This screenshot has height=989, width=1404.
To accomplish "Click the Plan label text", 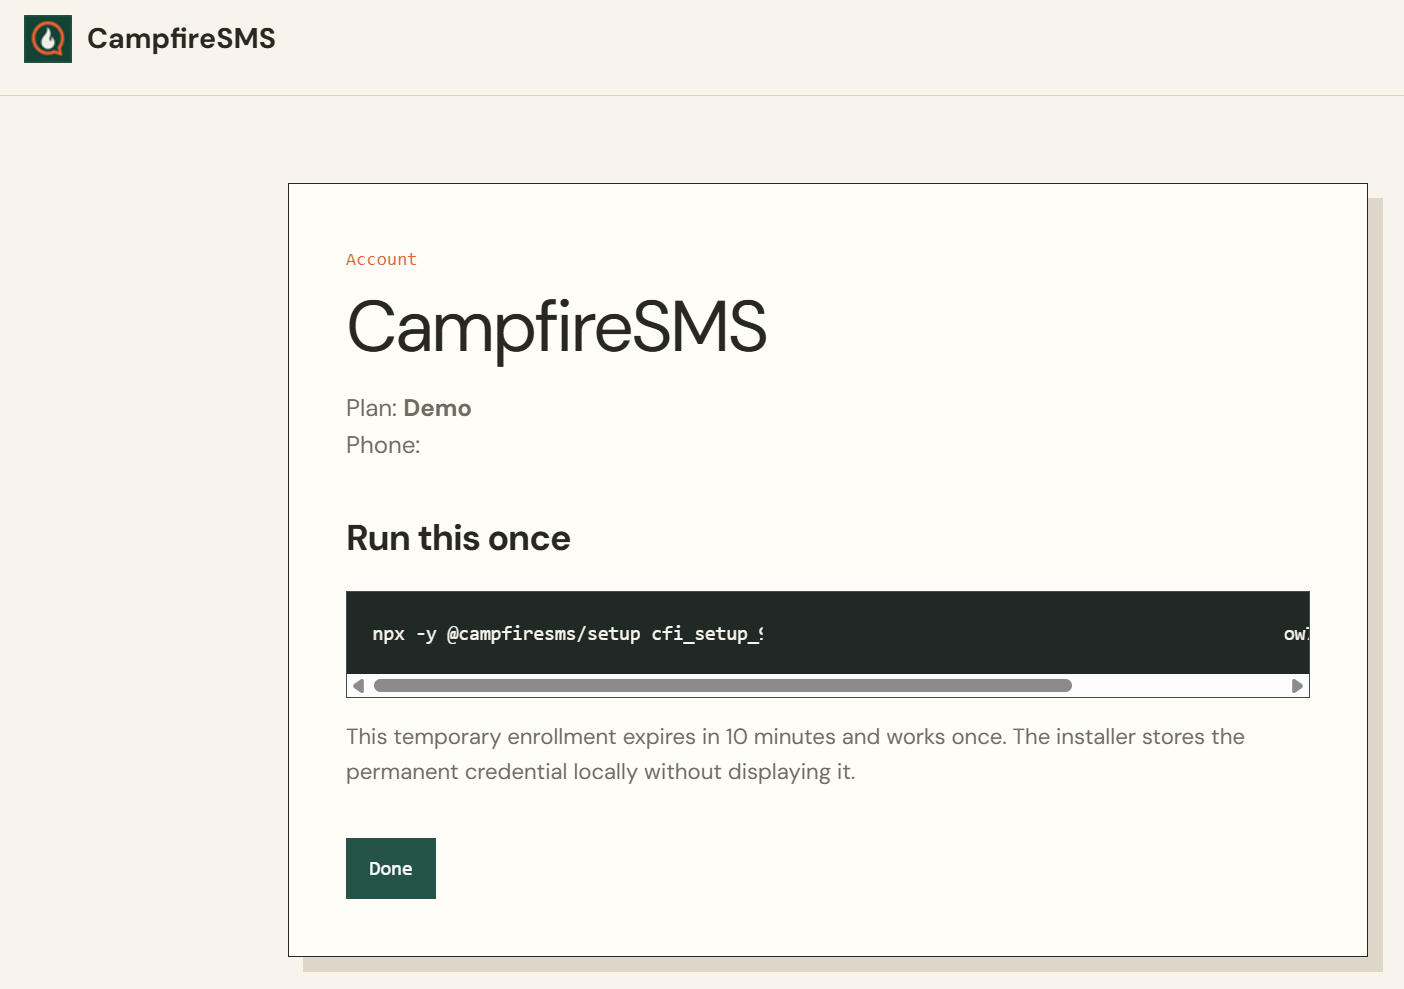I will pyautogui.click(x=372, y=408).
